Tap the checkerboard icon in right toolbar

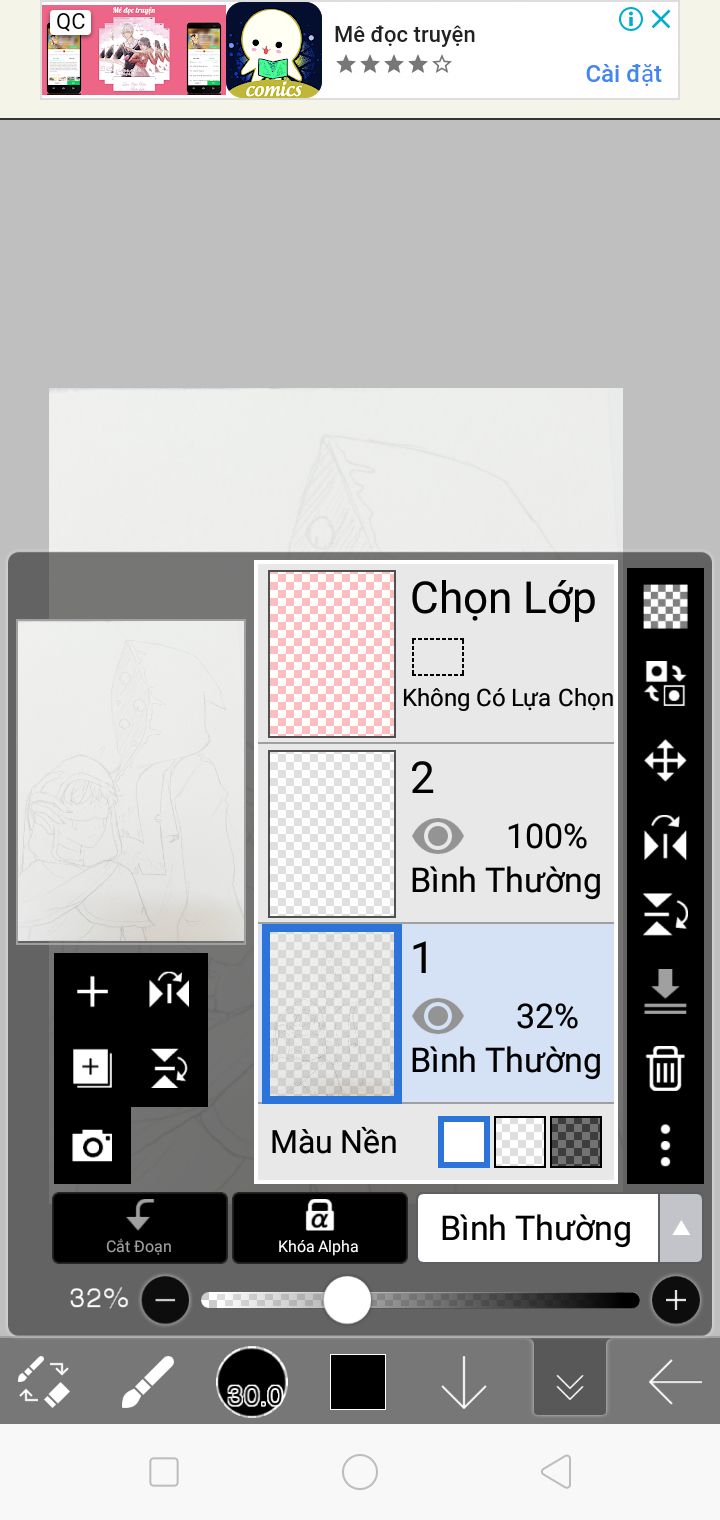coord(665,606)
